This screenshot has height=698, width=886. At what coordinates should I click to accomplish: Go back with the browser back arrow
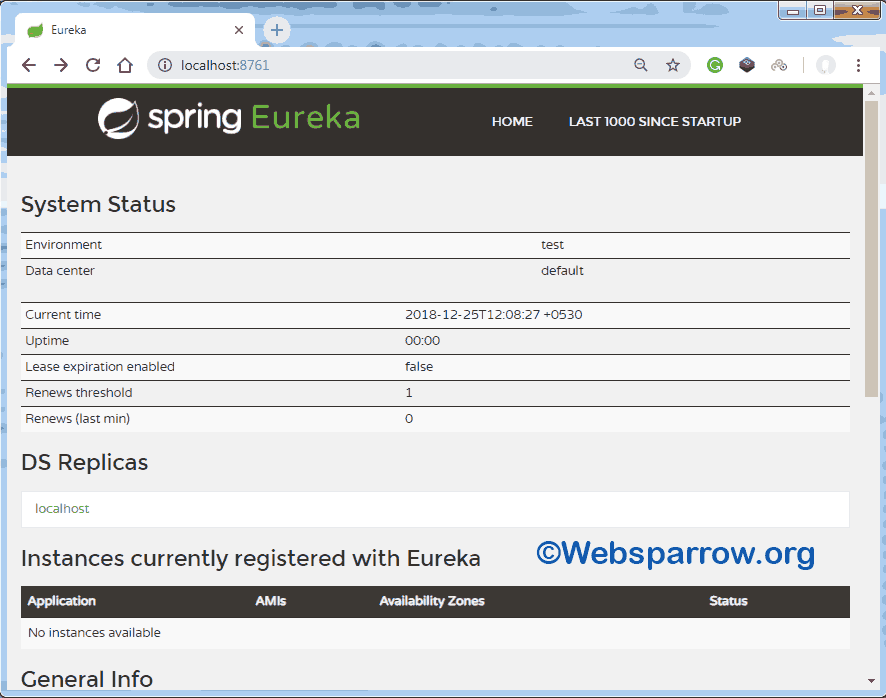[29, 66]
